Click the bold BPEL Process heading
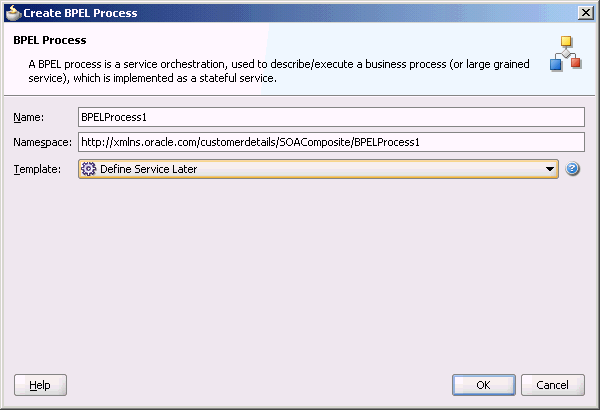This screenshot has height=410, width=600. tap(50, 40)
